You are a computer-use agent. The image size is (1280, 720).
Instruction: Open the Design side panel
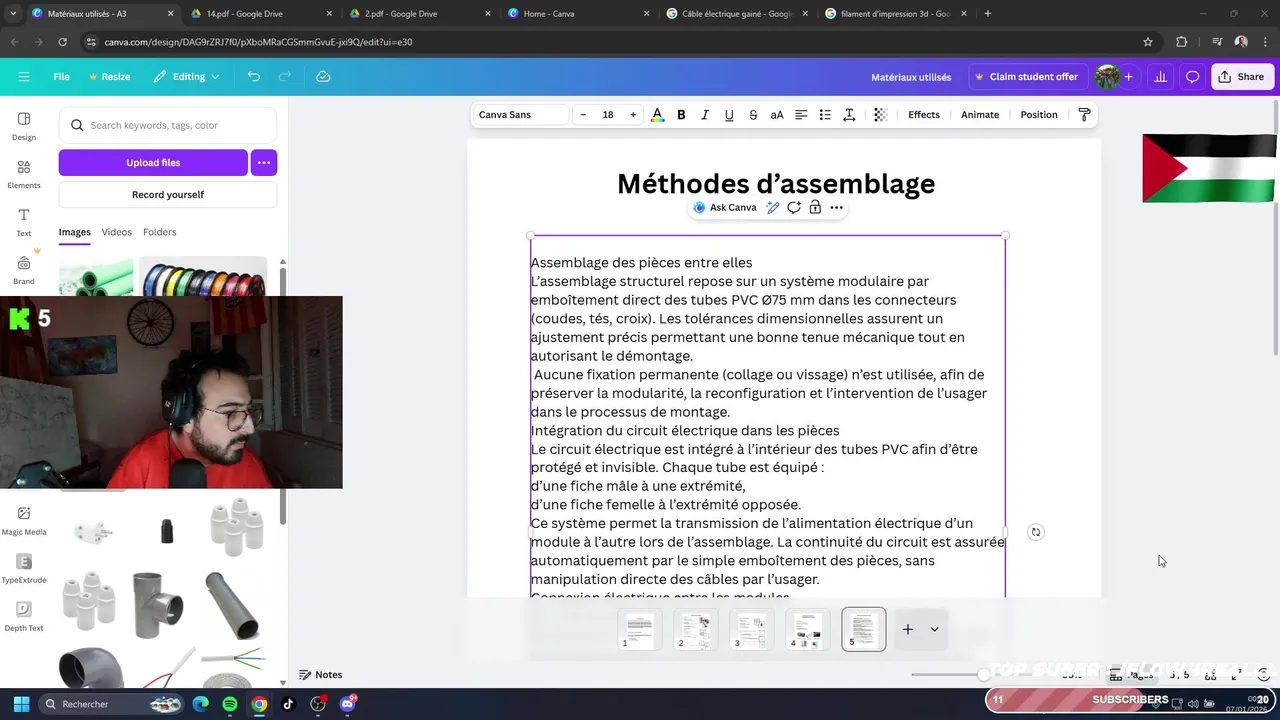click(24, 126)
